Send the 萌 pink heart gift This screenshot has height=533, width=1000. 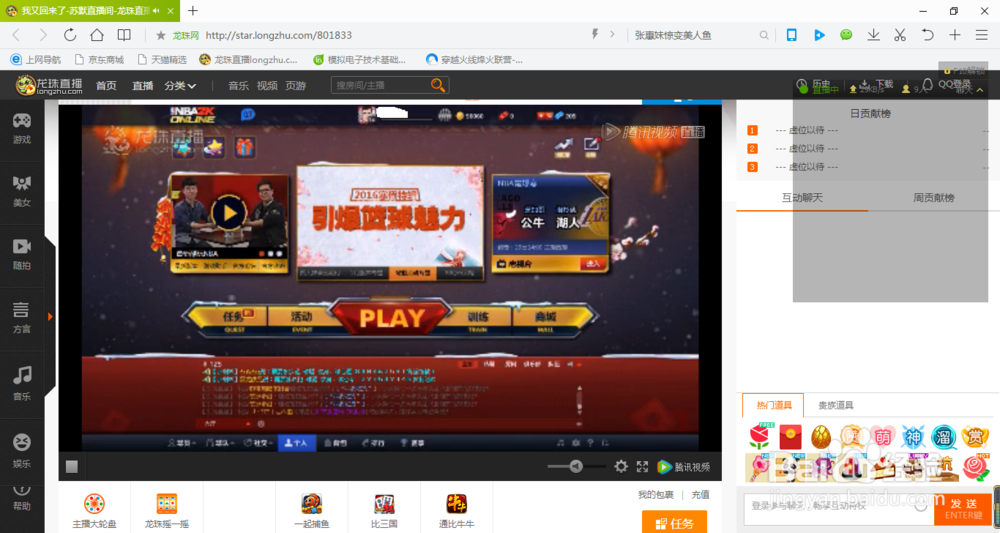pyautogui.click(x=883, y=437)
